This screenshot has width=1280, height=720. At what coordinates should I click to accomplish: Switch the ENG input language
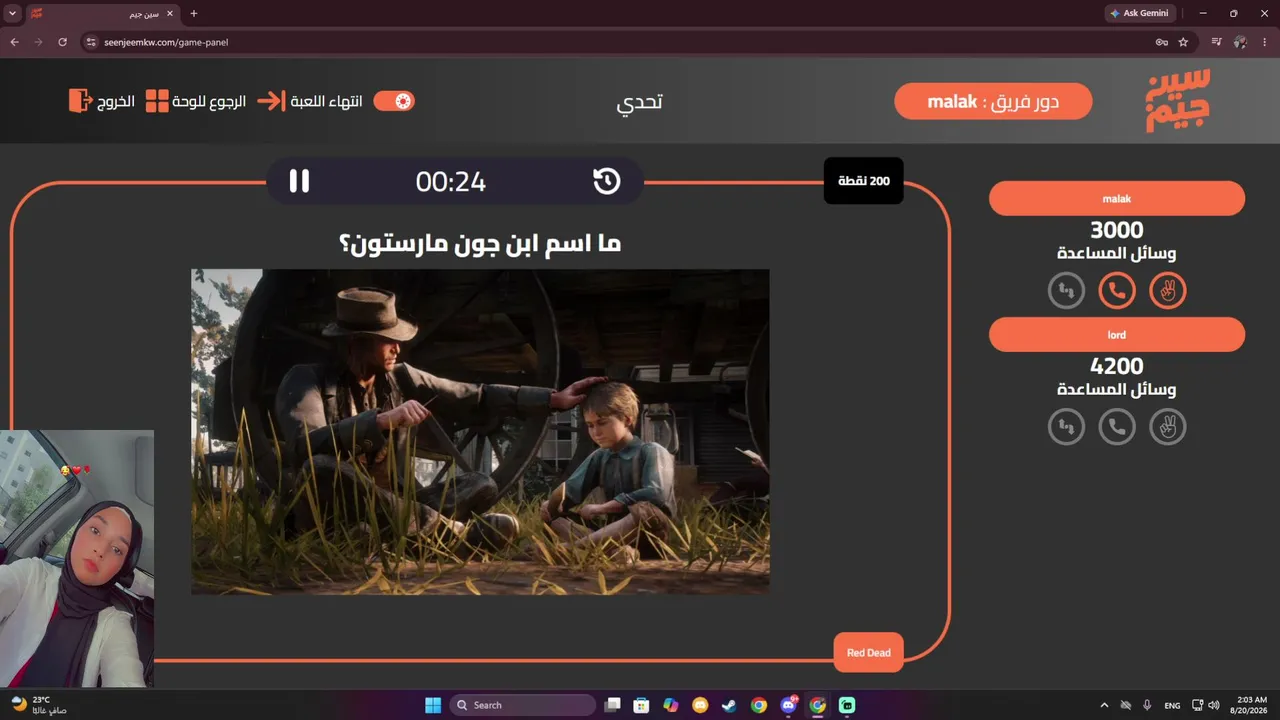pos(1172,705)
